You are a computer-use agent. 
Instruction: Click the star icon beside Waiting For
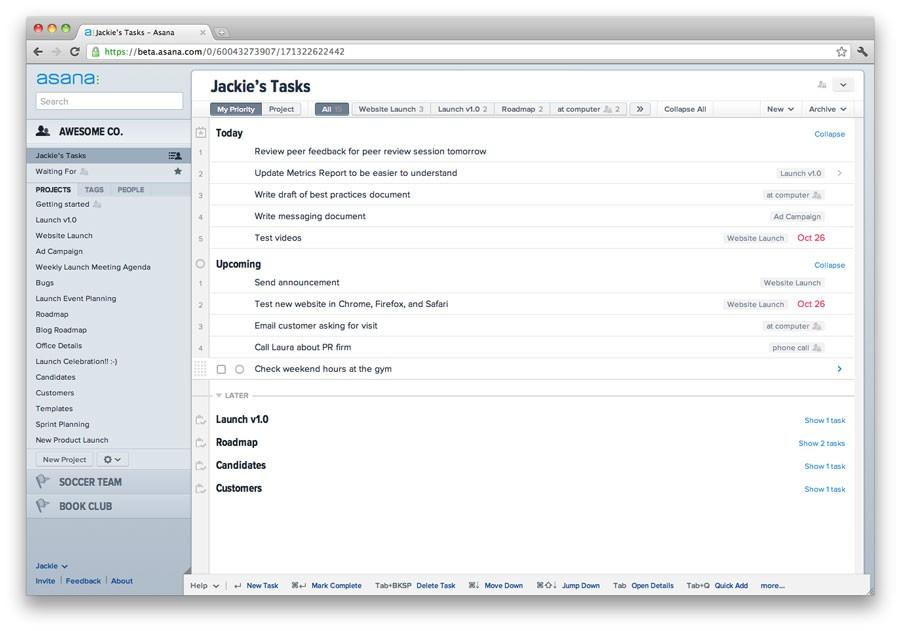click(x=178, y=171)
